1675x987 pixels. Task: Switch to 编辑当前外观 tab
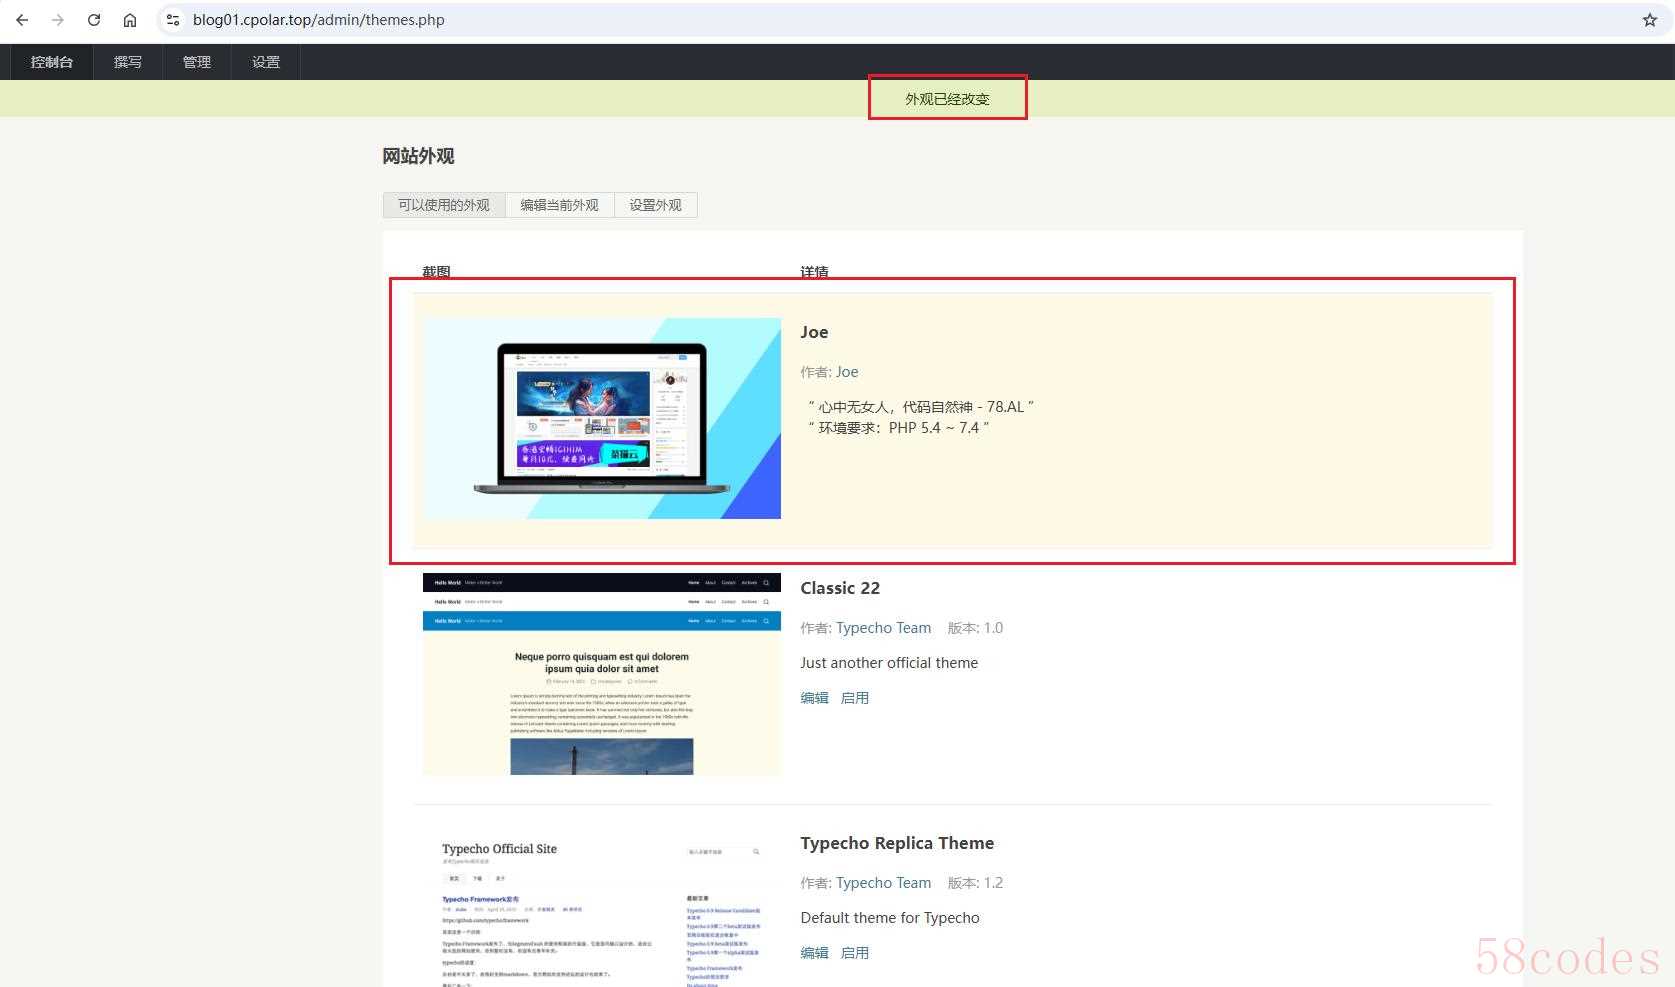(x=559, y=205)
